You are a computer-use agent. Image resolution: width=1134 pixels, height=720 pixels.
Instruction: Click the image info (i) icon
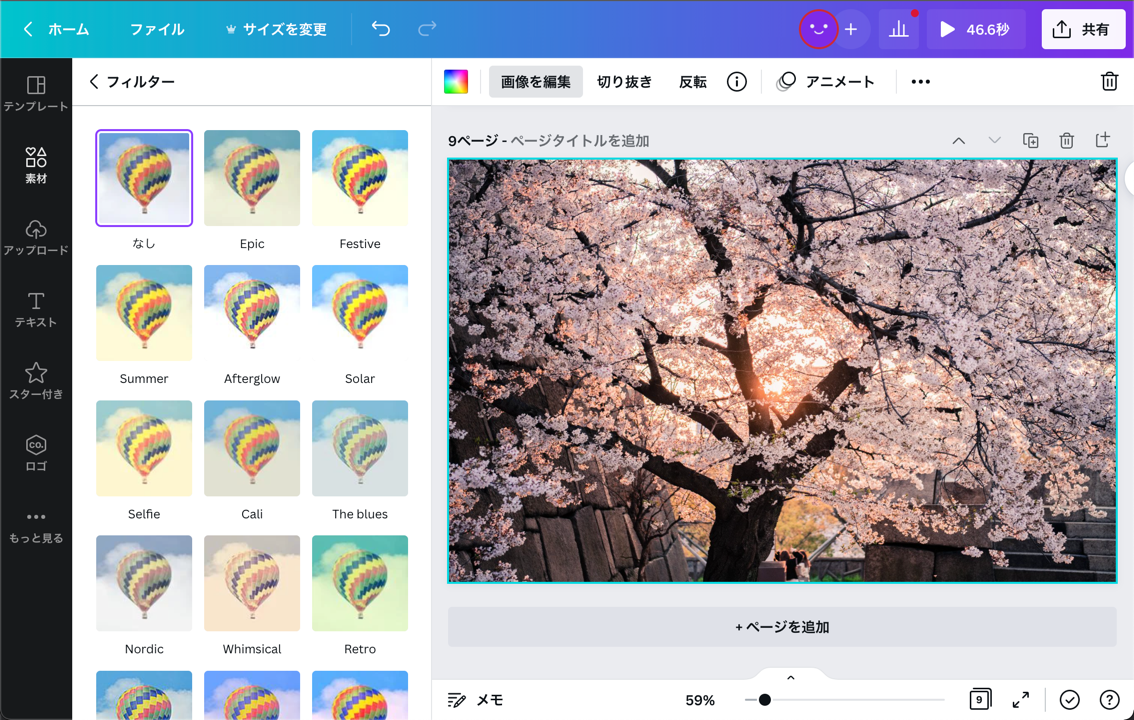pyautogui.click(x=736, y=82)
